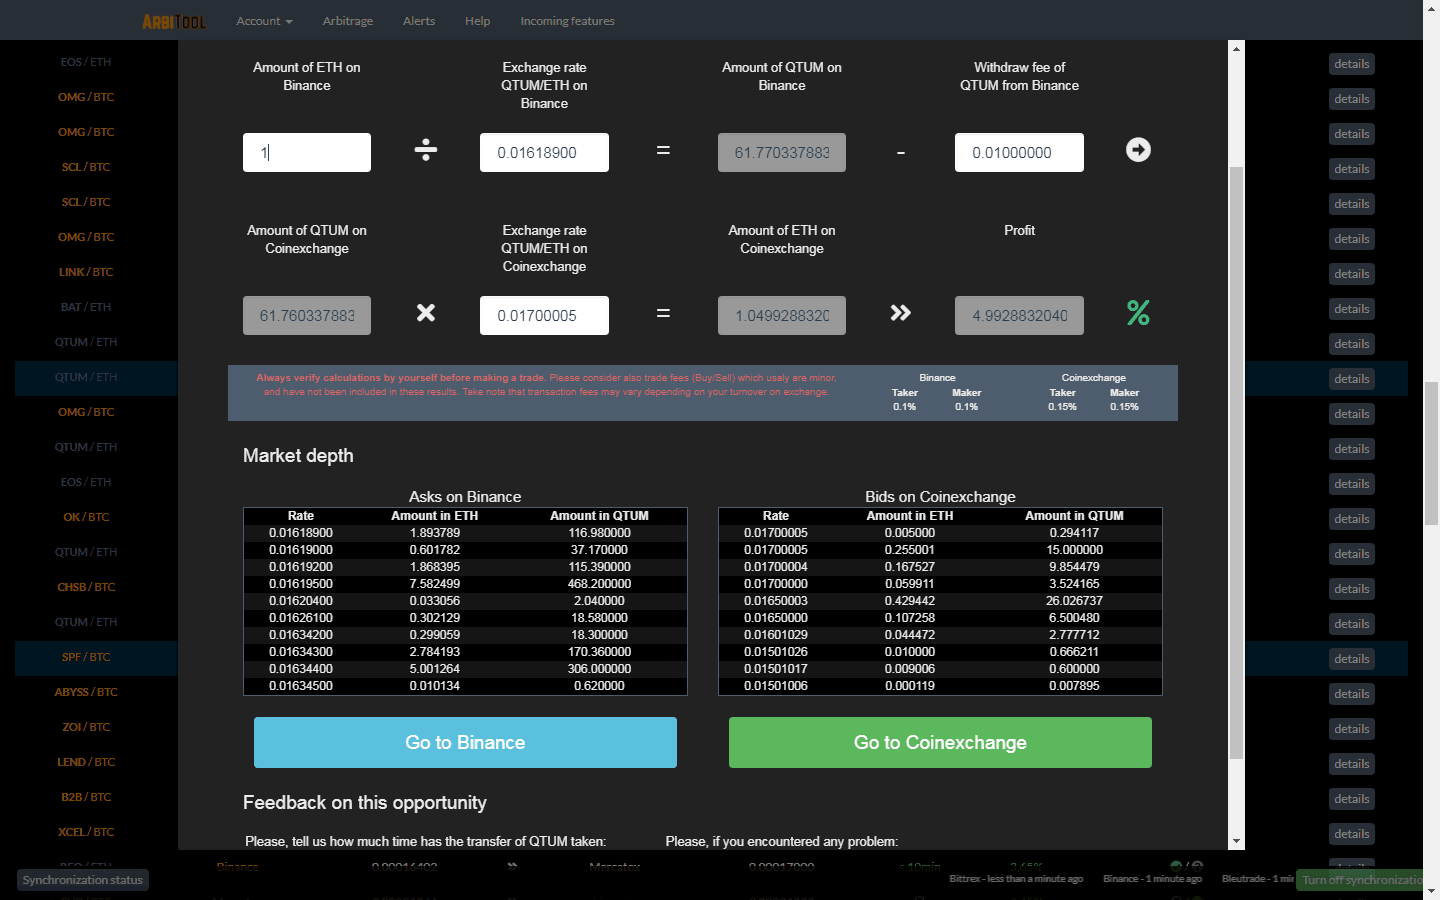Click ask amount 306.000000 QTUM

(599, 669)
